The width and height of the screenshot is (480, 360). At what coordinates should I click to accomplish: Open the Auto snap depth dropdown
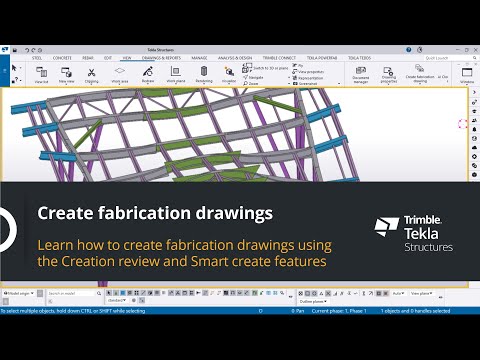(x=398, y=293)
